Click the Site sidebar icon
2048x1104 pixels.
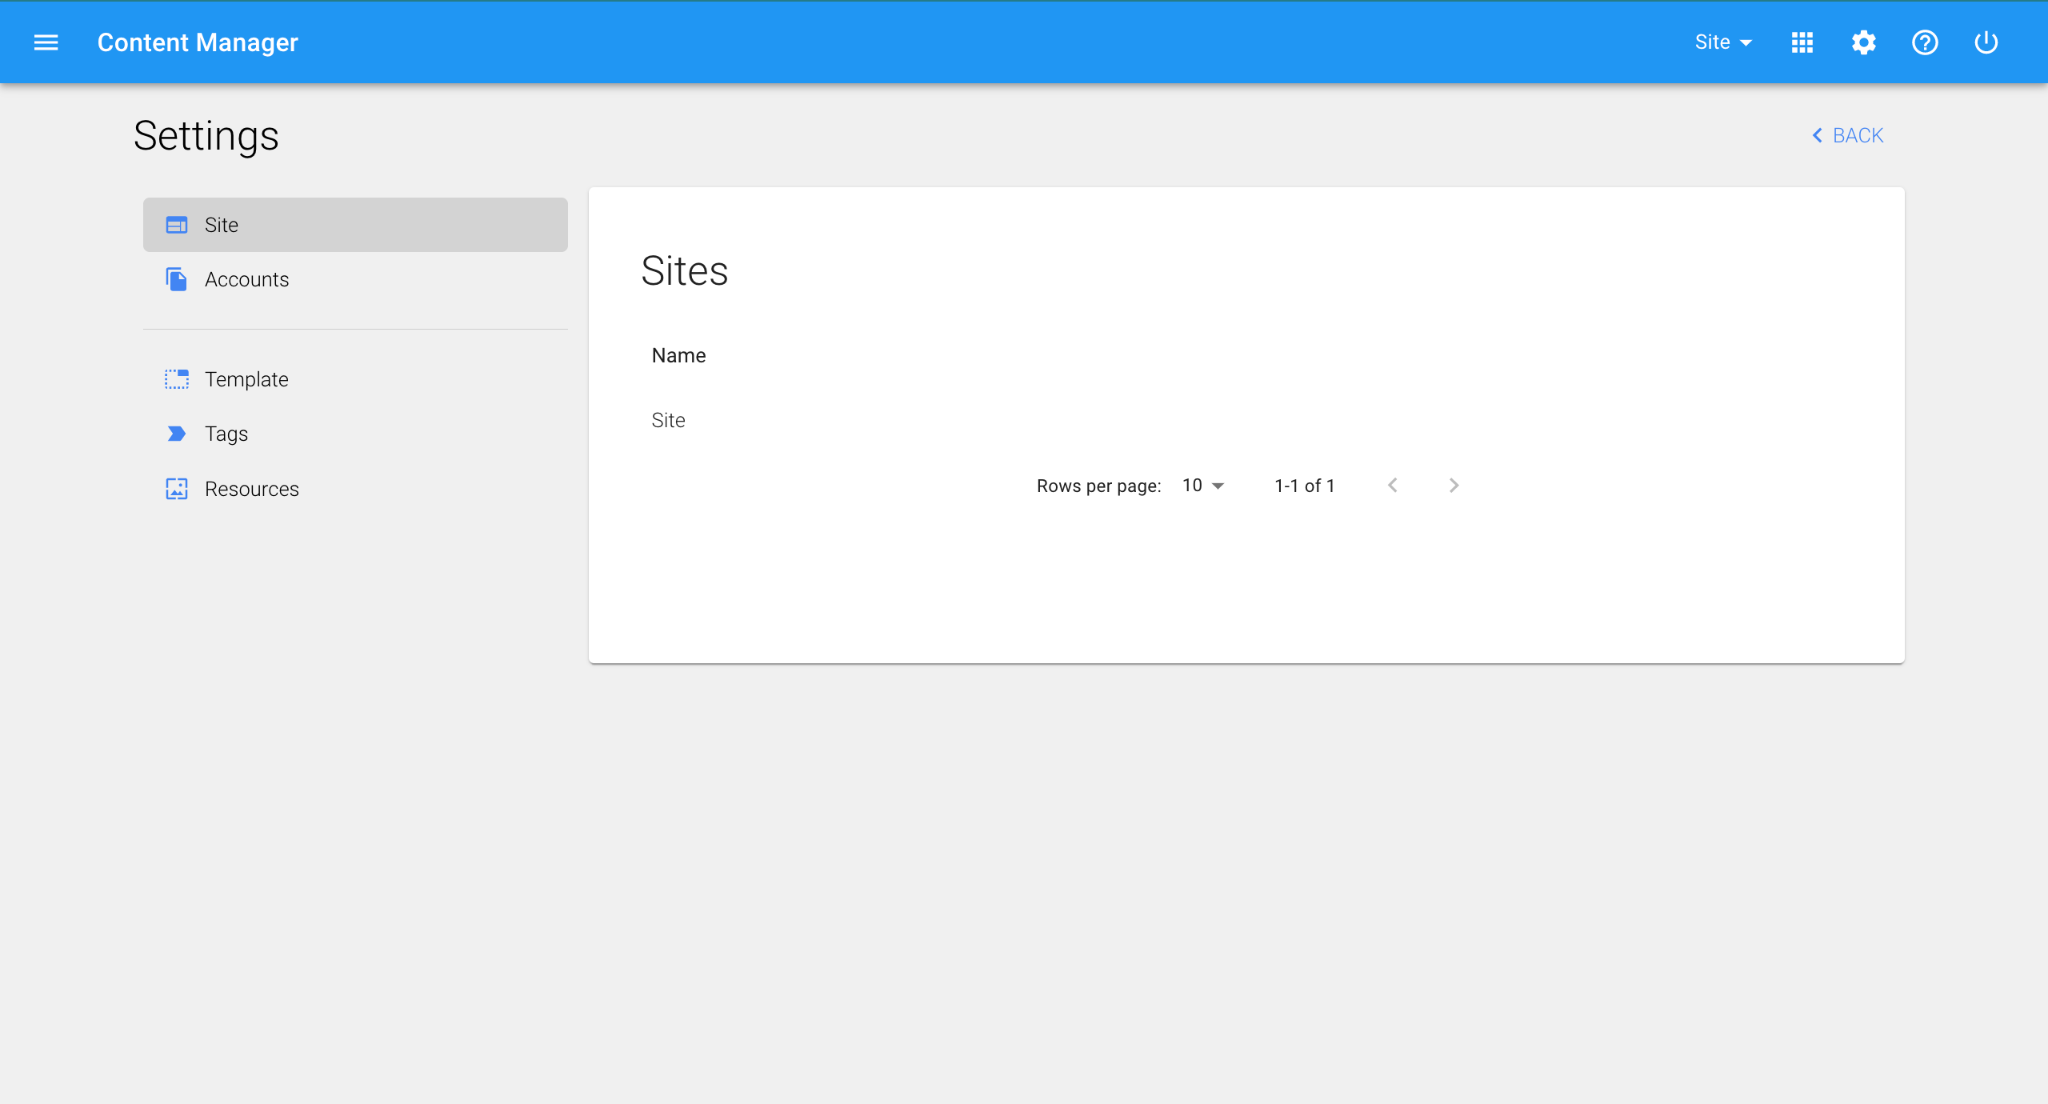click(x=177, y=225)
